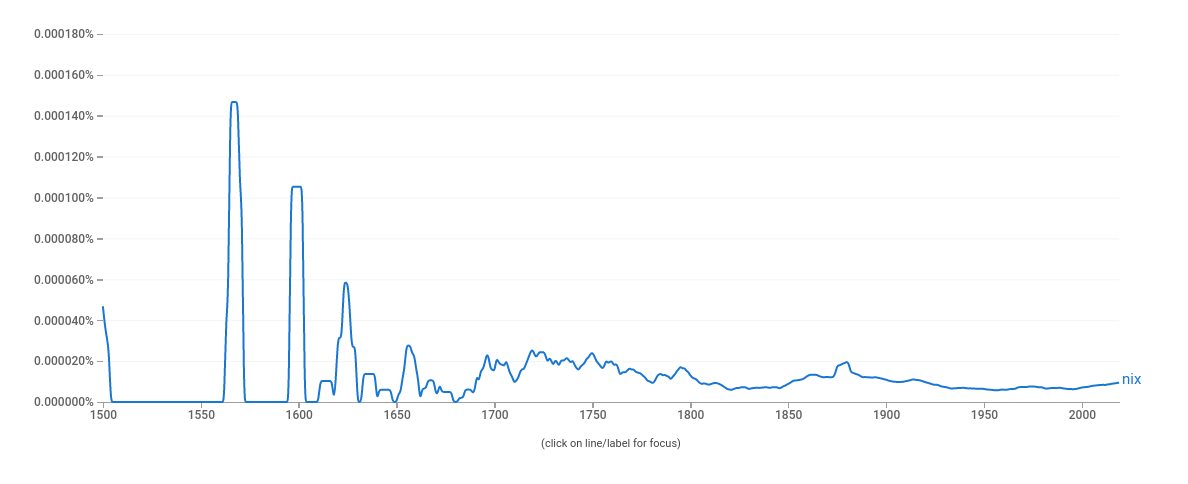This screenshot has width=1188, height=484.
Task: Click the line's starting point at 1500
Action: [103, 307]
